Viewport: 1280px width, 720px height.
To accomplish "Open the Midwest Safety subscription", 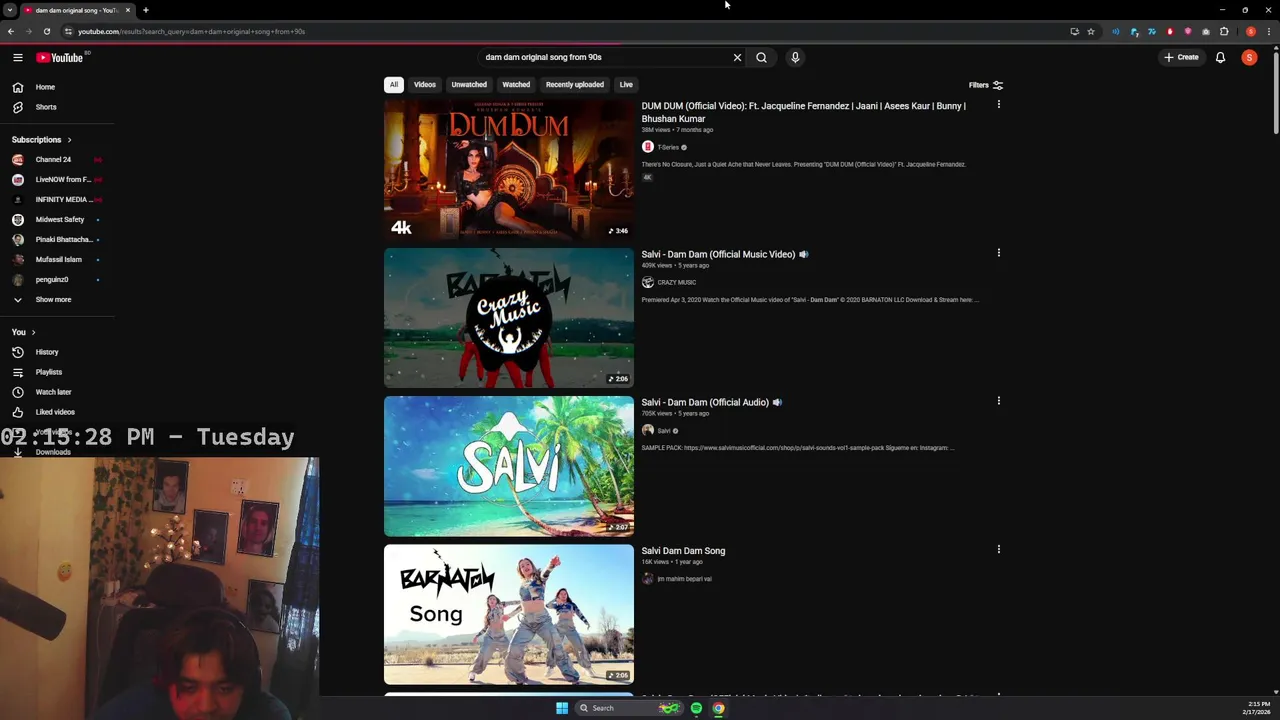I will point(56,220).
